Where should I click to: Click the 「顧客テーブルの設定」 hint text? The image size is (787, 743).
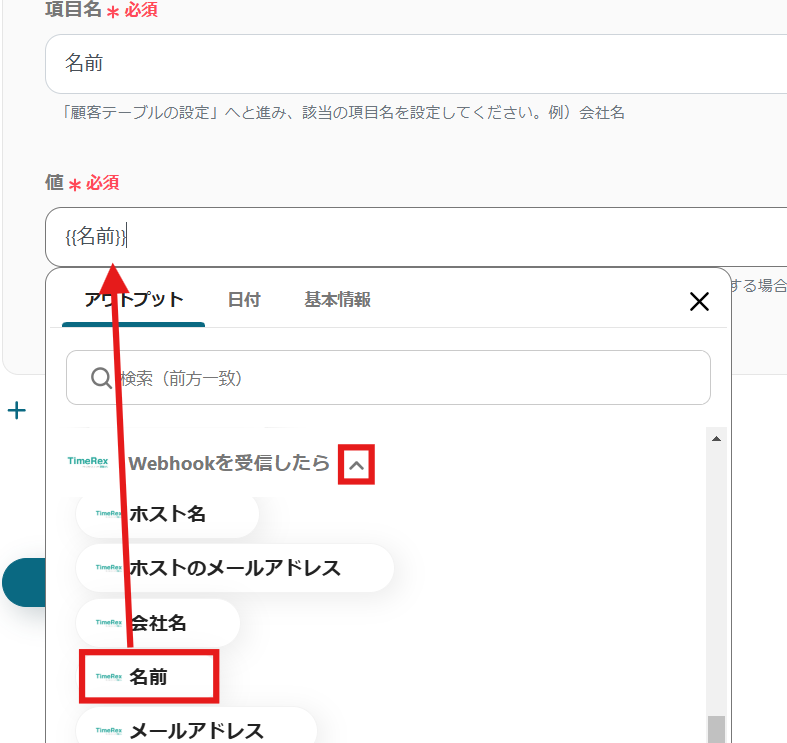click(x=343, y=112)
